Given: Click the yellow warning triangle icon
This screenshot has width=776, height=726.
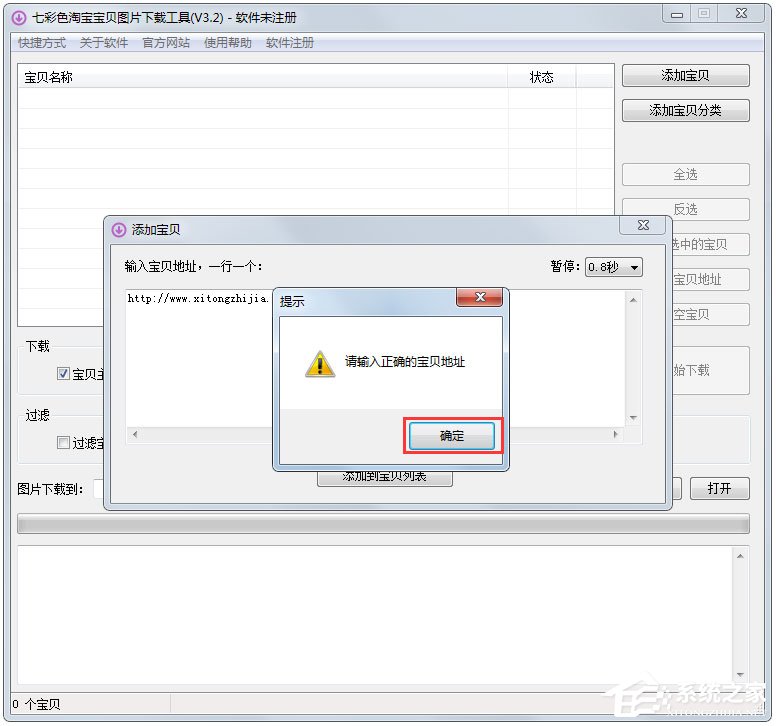Looking at the screenshot, I should pos(320,364).
